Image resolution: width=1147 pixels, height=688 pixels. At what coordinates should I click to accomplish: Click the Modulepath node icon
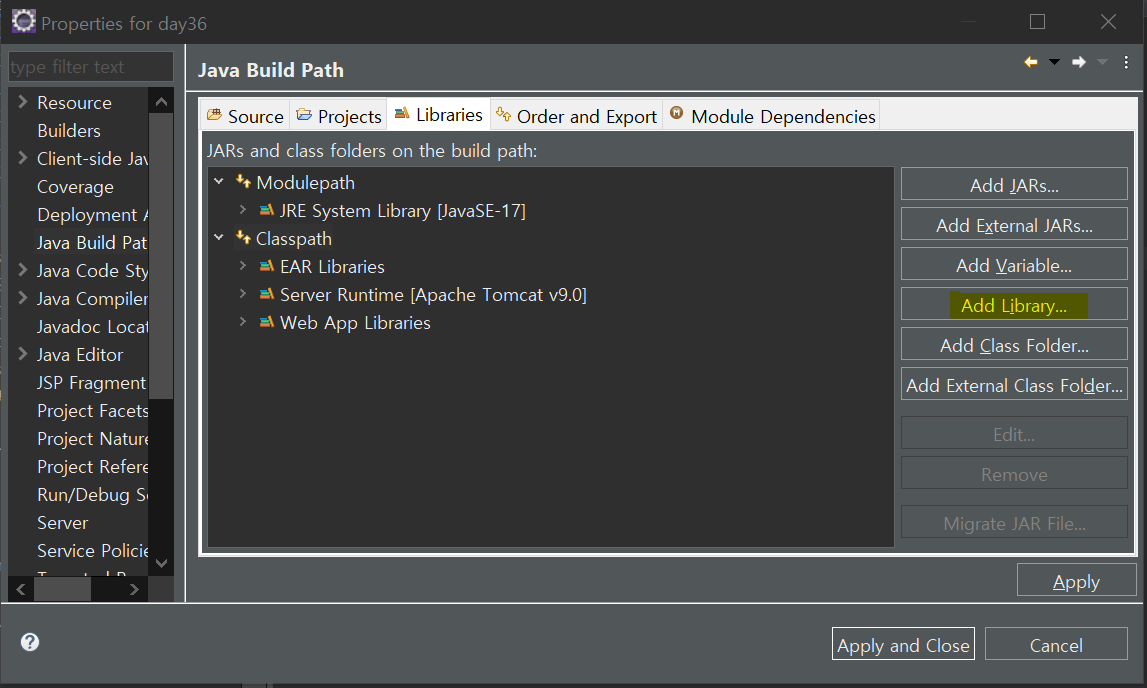(244, 181)
